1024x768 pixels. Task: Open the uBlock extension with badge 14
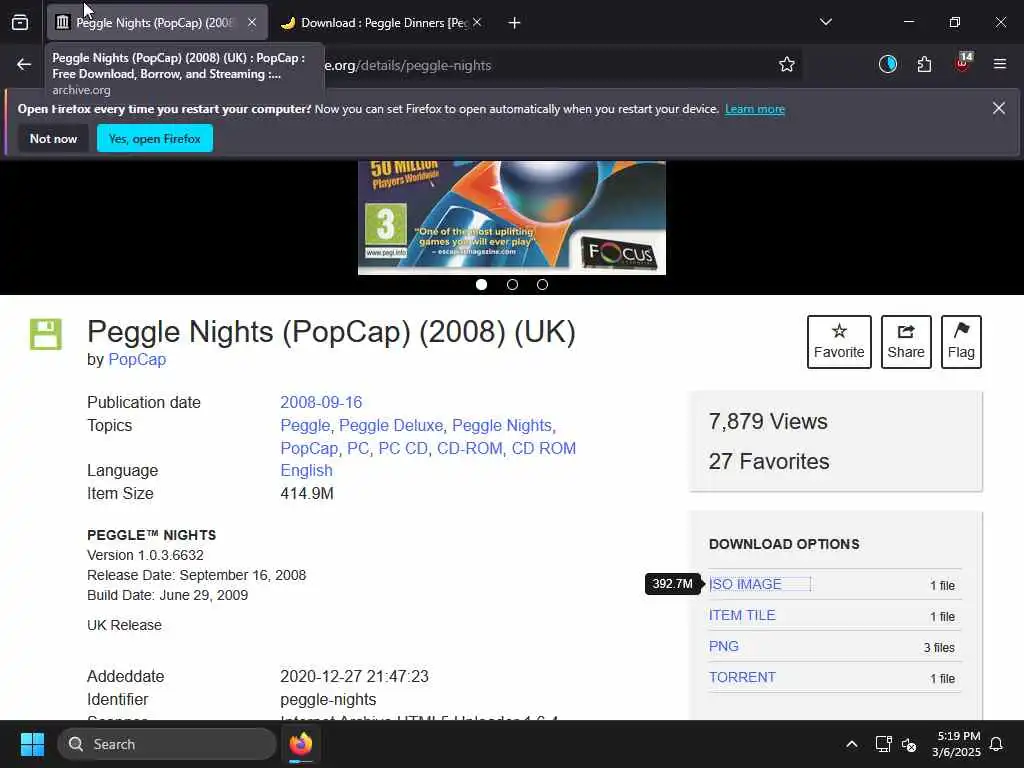point(963,63)
